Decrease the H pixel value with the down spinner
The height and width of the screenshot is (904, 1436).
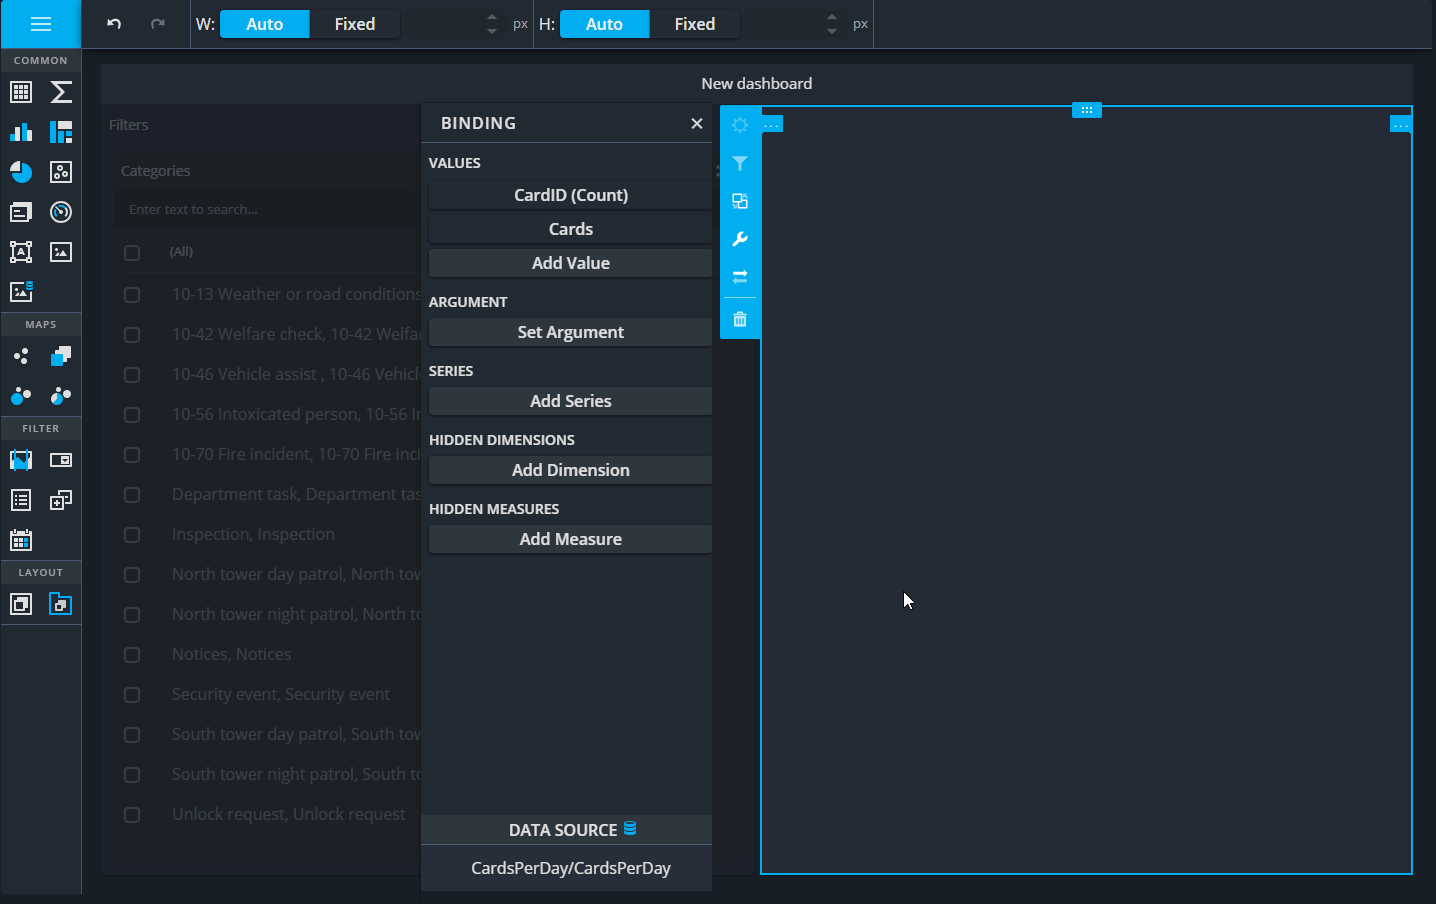[832, 31]
